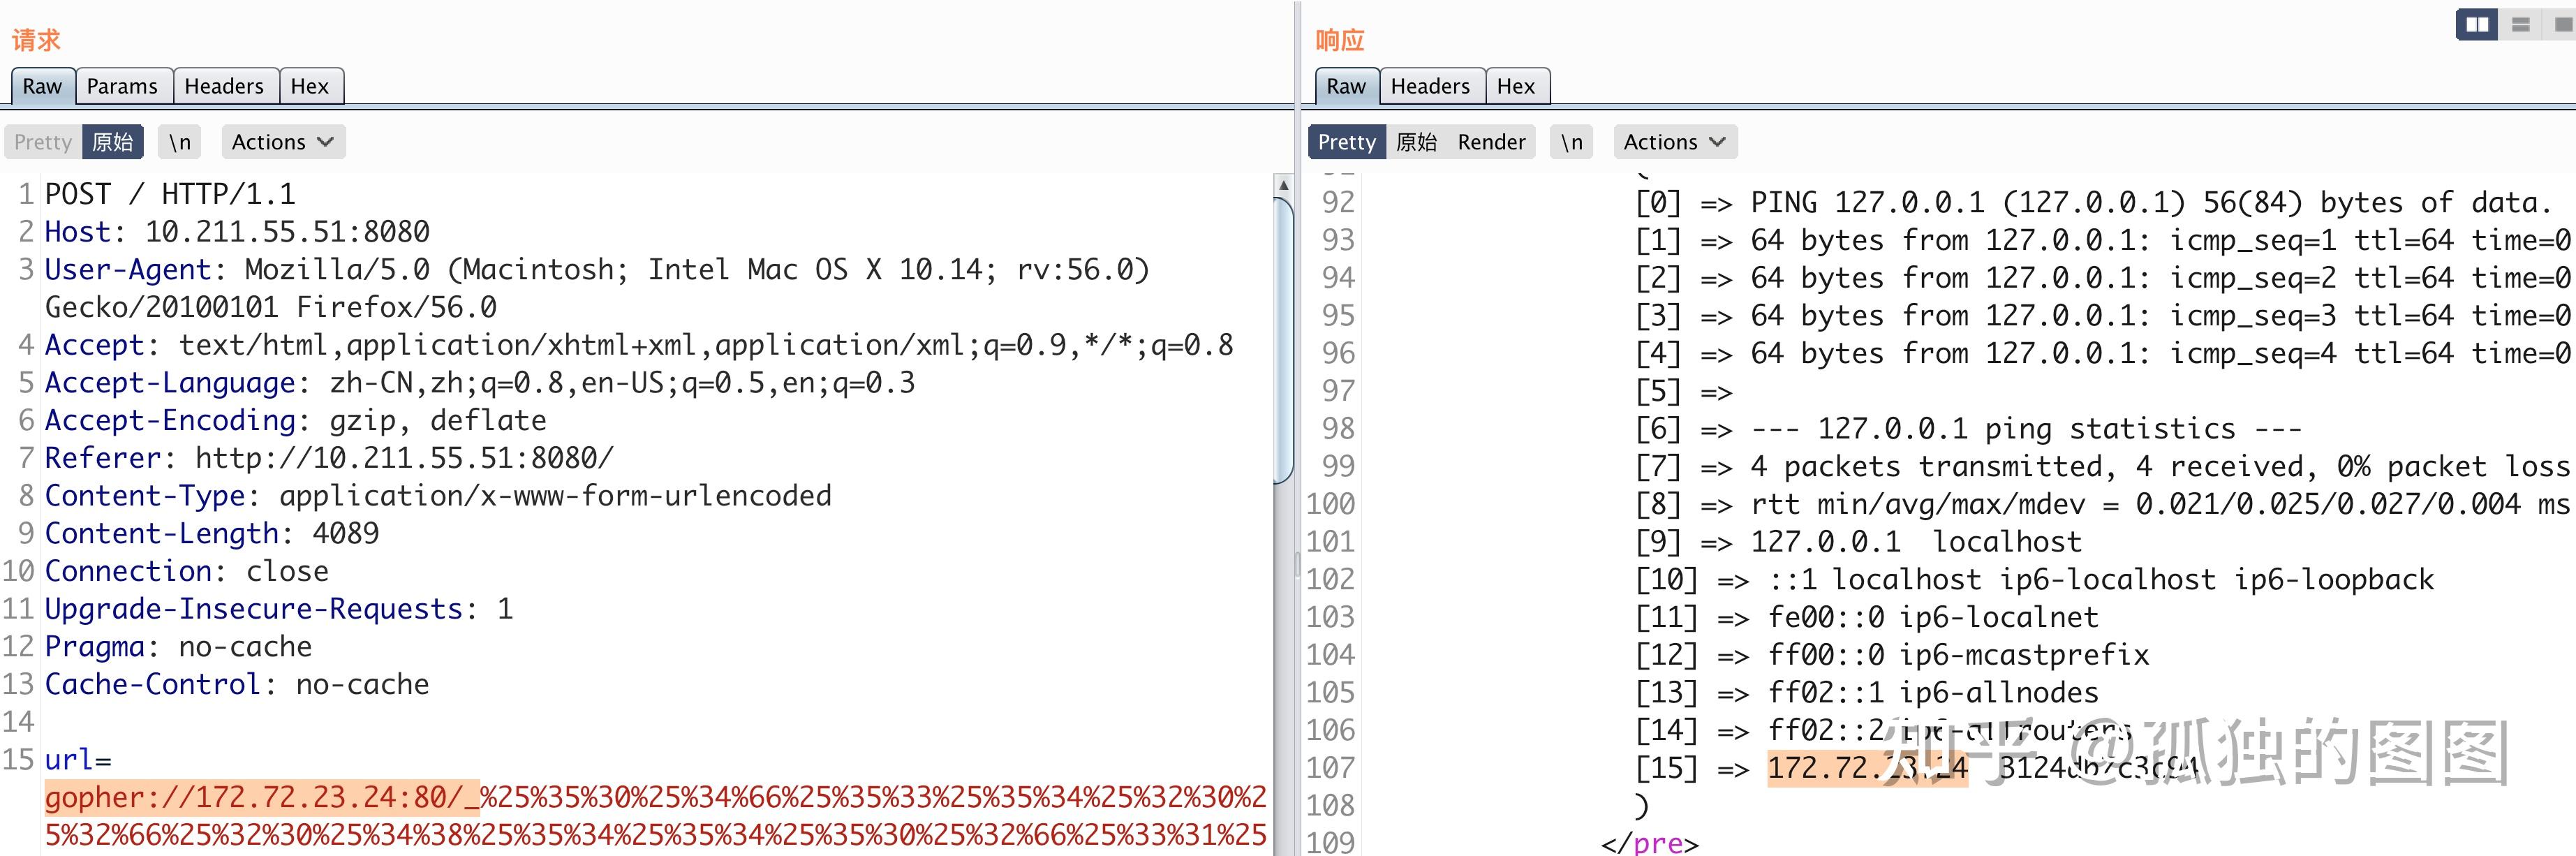Select response Raw tab

[1346, 86]
